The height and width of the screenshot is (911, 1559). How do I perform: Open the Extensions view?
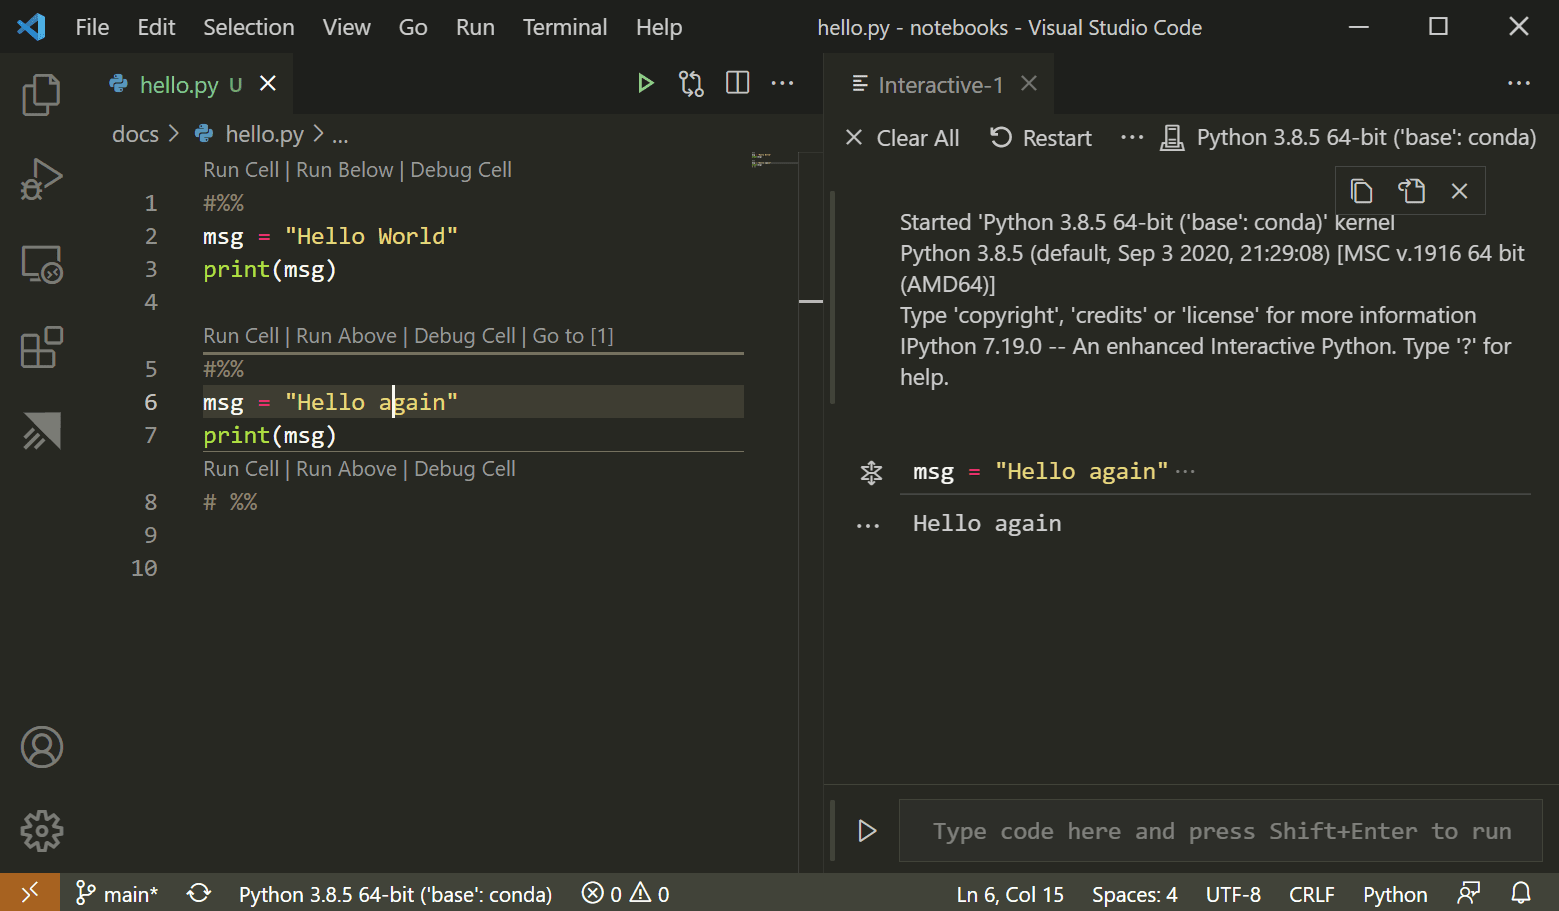[41, 347]
